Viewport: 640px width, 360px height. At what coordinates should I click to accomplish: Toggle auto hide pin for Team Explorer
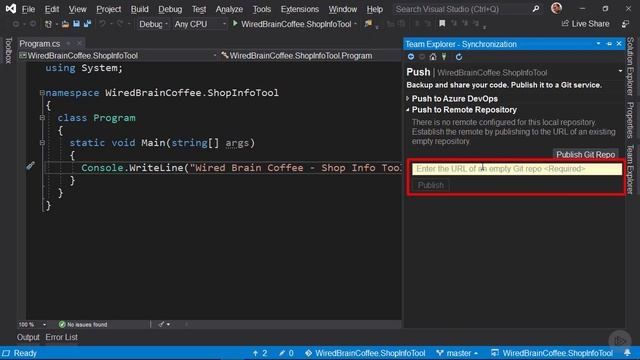(x=609, y=44)
